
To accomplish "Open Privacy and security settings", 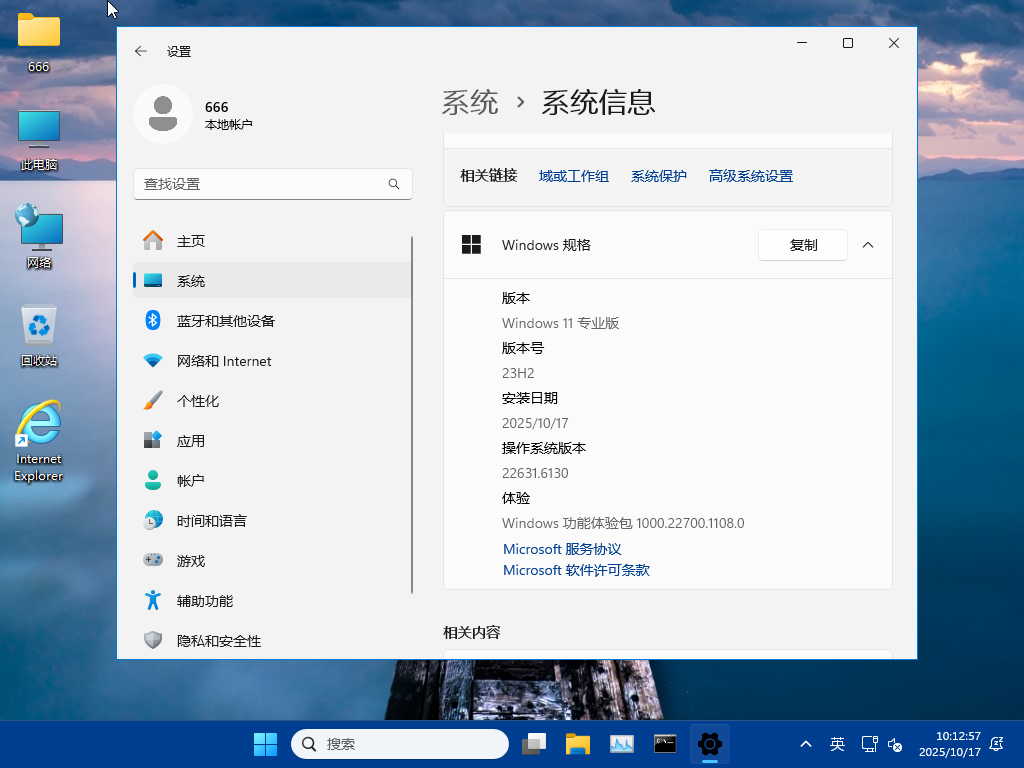I will pyautogui.click(x=218, y=641).
